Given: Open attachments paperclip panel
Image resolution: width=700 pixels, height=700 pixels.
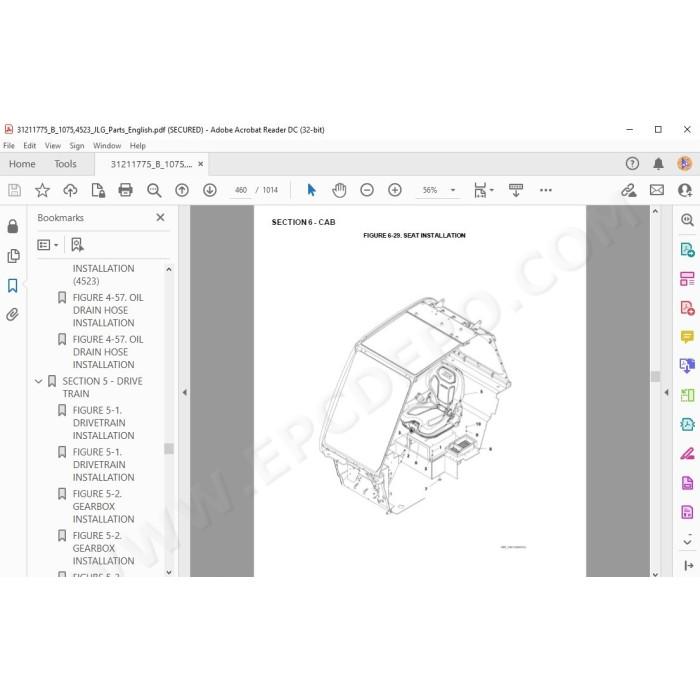Looking at the screenshot, I should point(13,315).
